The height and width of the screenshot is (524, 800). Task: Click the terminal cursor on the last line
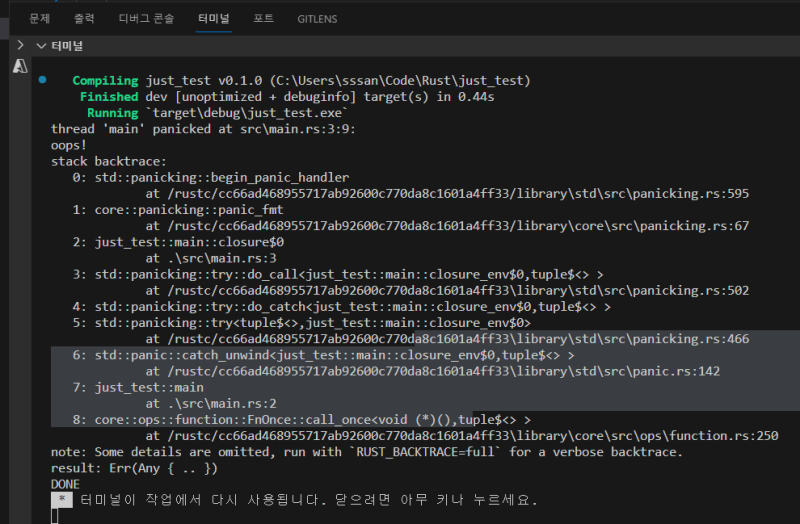[x=57, y=515]
